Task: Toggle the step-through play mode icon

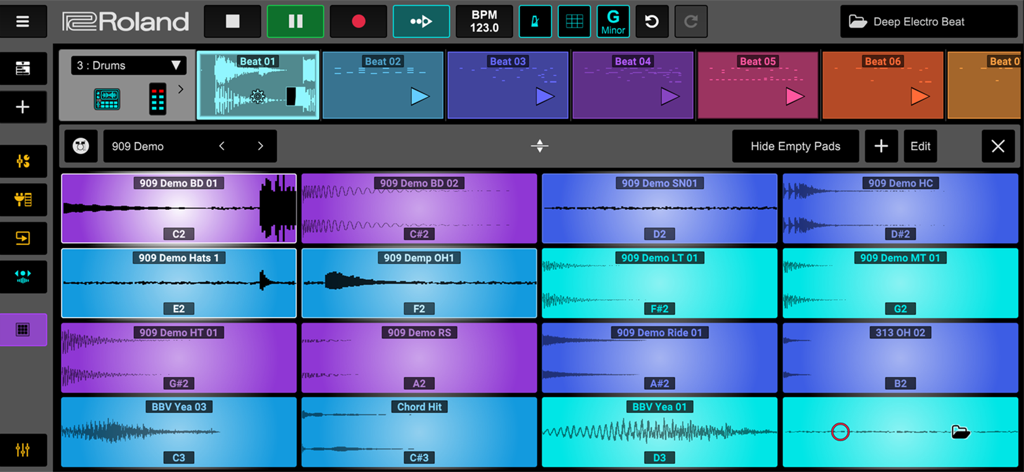Action: [x=421, y=22]
